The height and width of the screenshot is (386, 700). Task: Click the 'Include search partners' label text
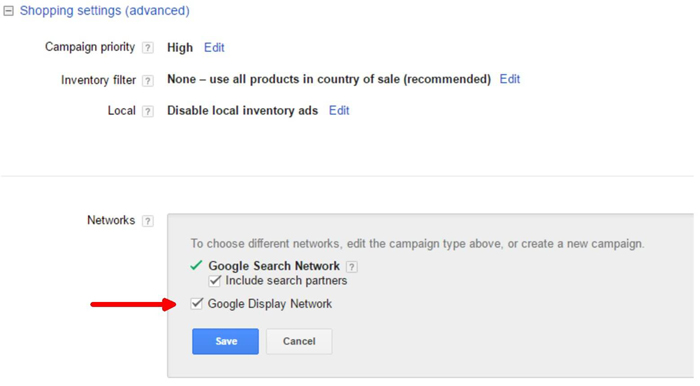286,281
